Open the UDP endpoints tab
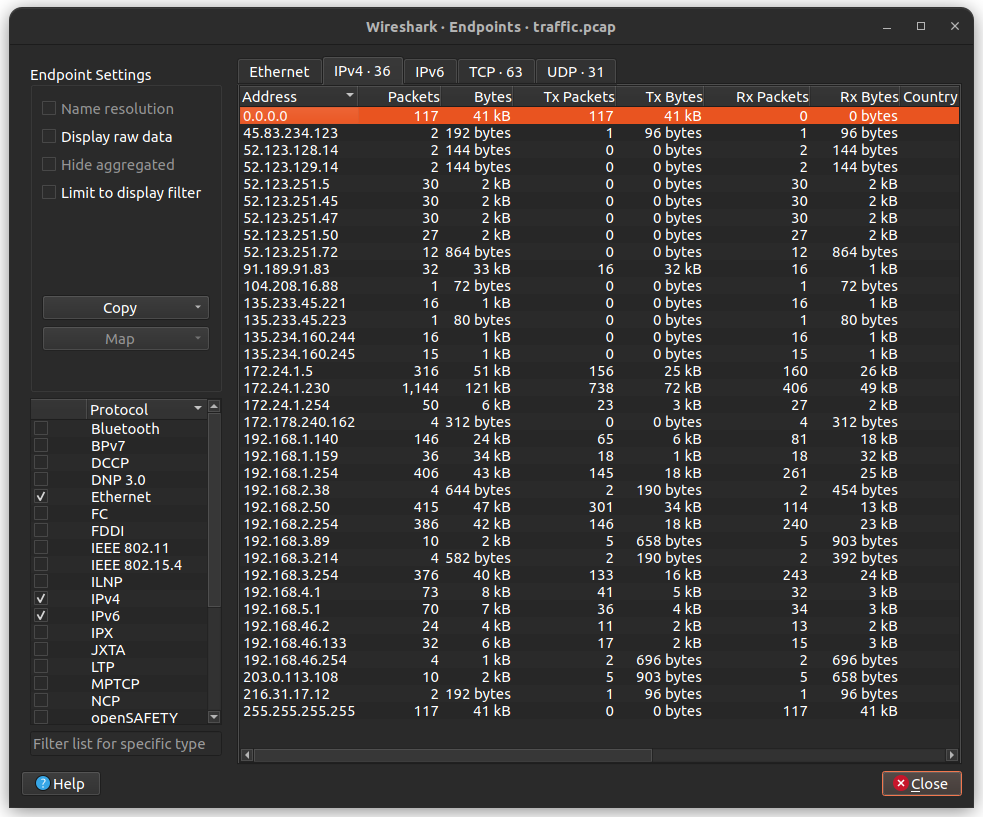The height and width of the screenshot is (817, 983). tap(574, 71)
